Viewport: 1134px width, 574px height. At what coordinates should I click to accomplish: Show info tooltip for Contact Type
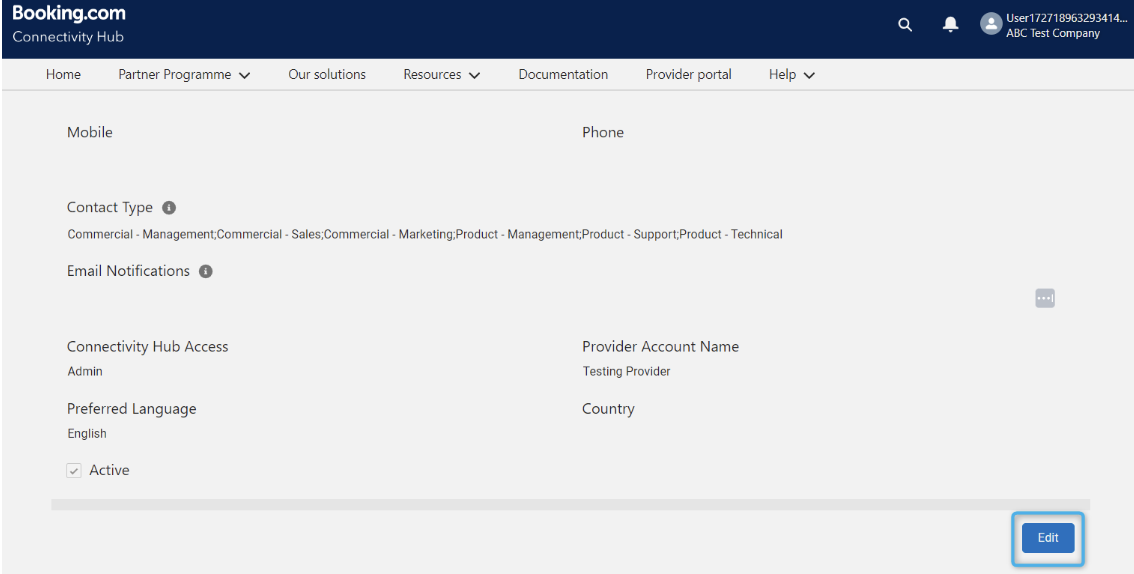point(169,208)
